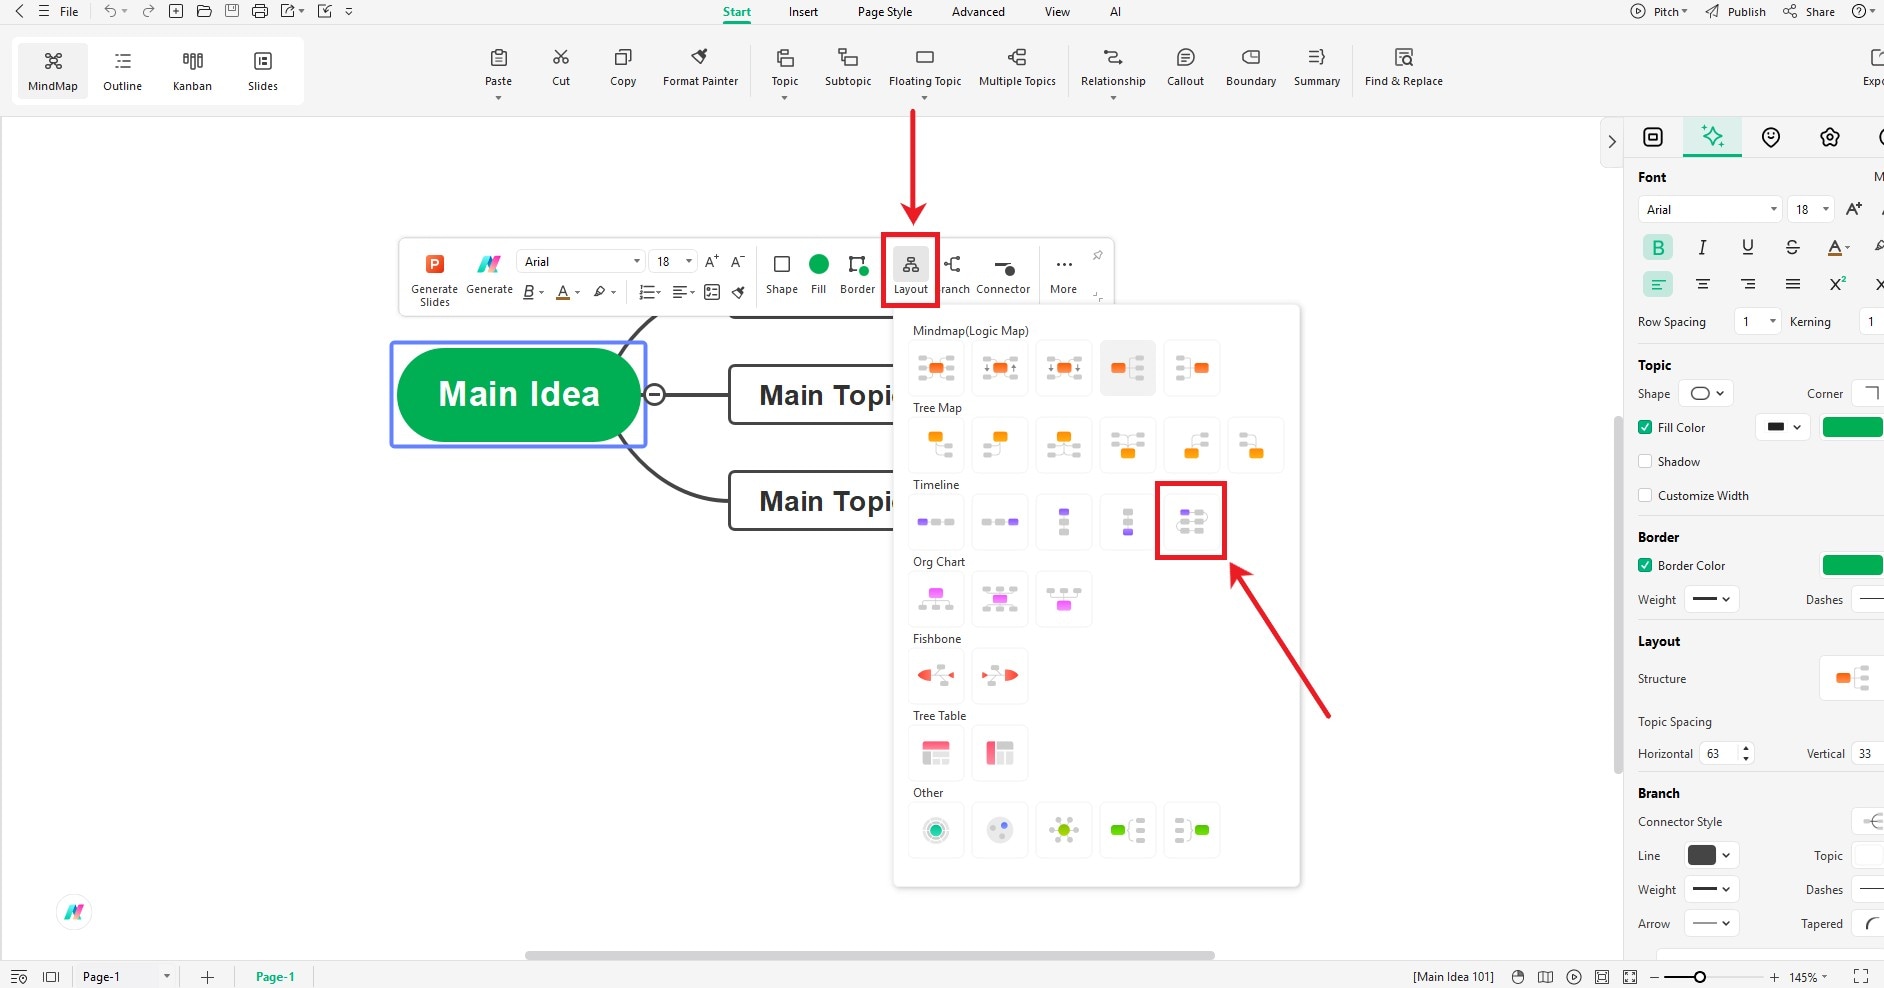The image size is (1884, 988).
Task: Click Generate Slides in floating toolbar
Action: pos(434,279)
